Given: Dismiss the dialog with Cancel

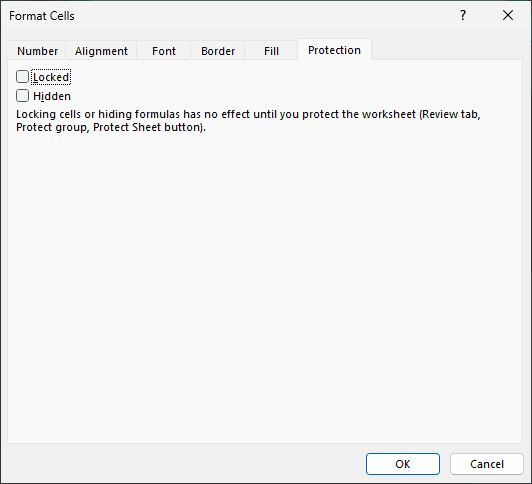Looking at the screenshot, I should click(487, 464).
